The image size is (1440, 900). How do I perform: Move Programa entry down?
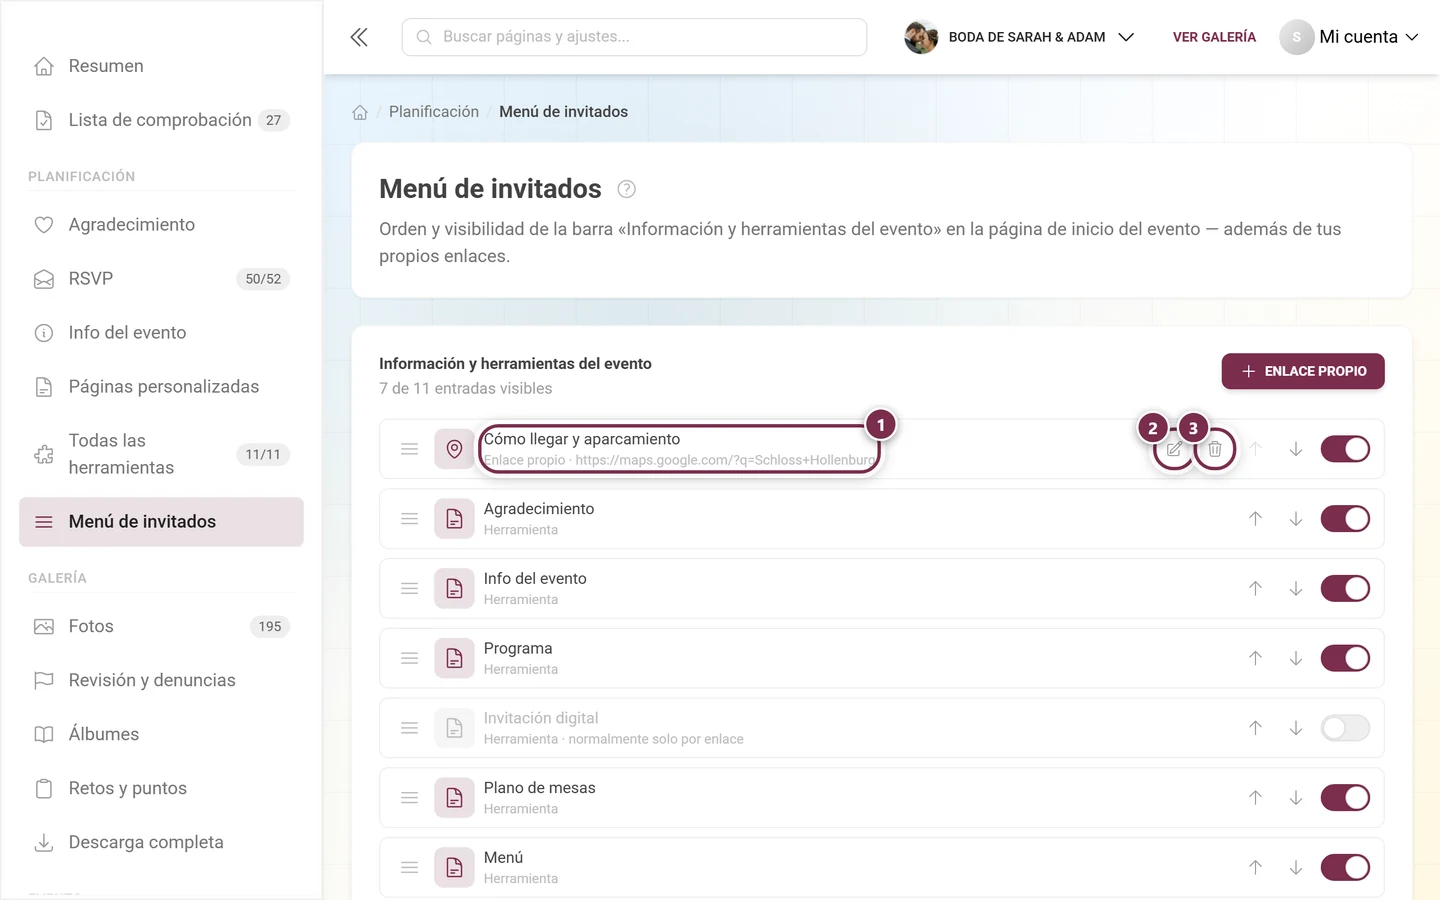coord(1296,658)
